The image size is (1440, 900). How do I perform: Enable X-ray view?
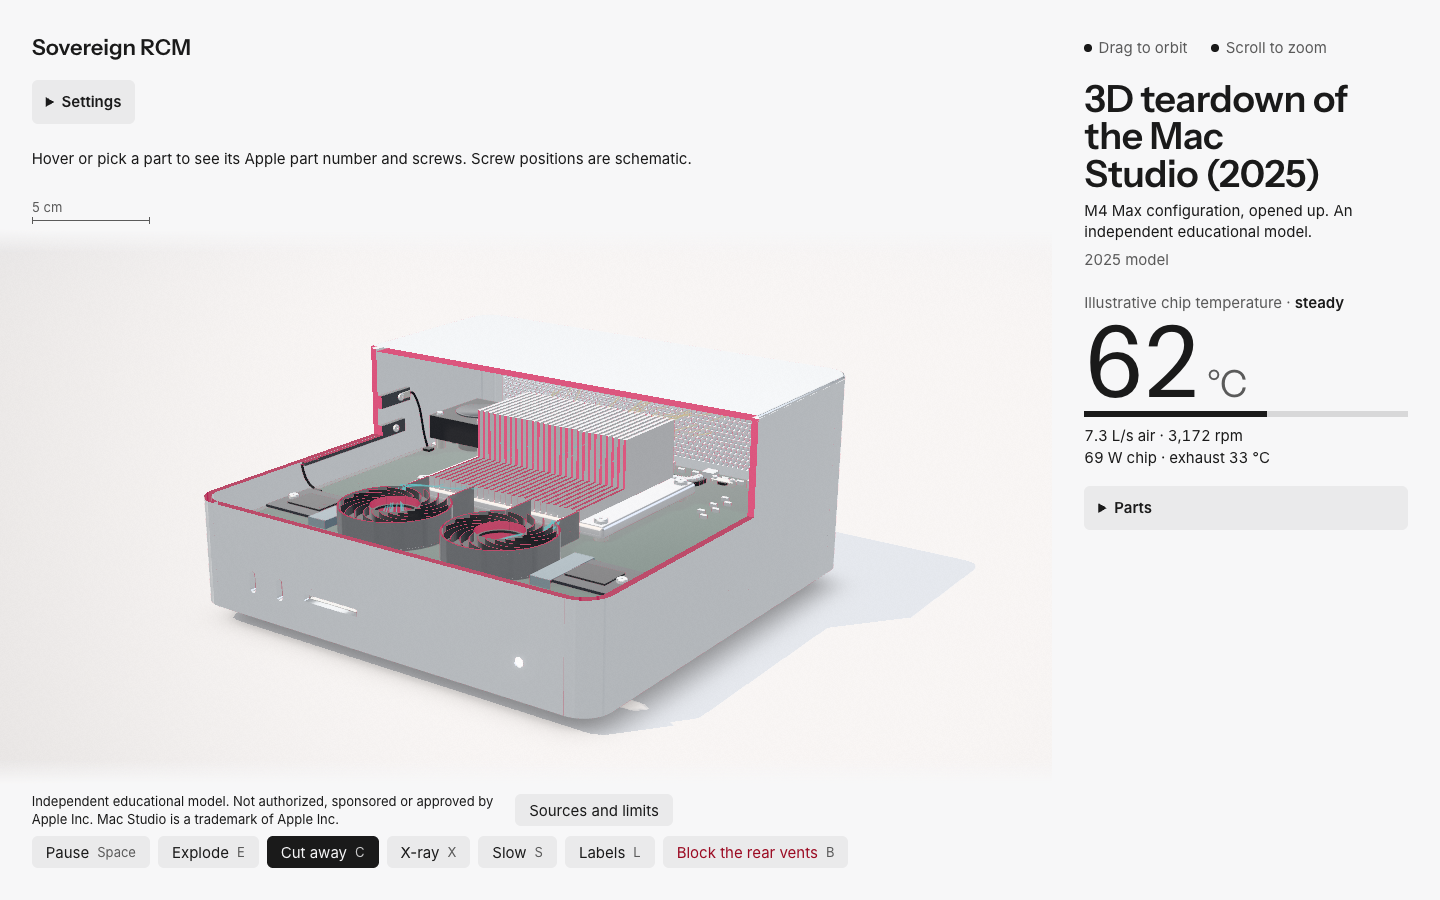tap(428, 852)
